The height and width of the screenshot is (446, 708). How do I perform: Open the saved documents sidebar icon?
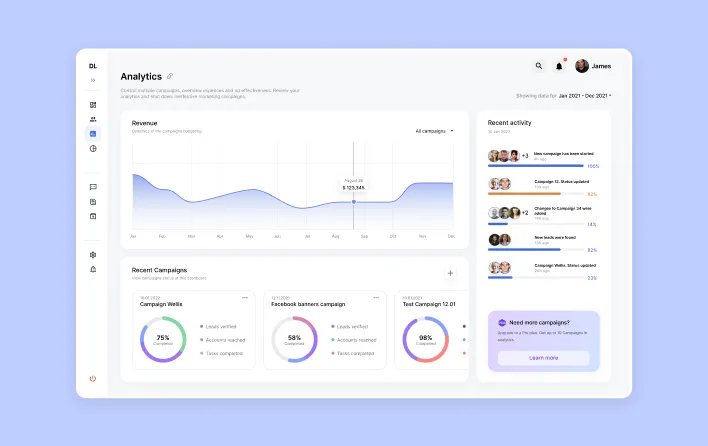(x=93, y=202)
